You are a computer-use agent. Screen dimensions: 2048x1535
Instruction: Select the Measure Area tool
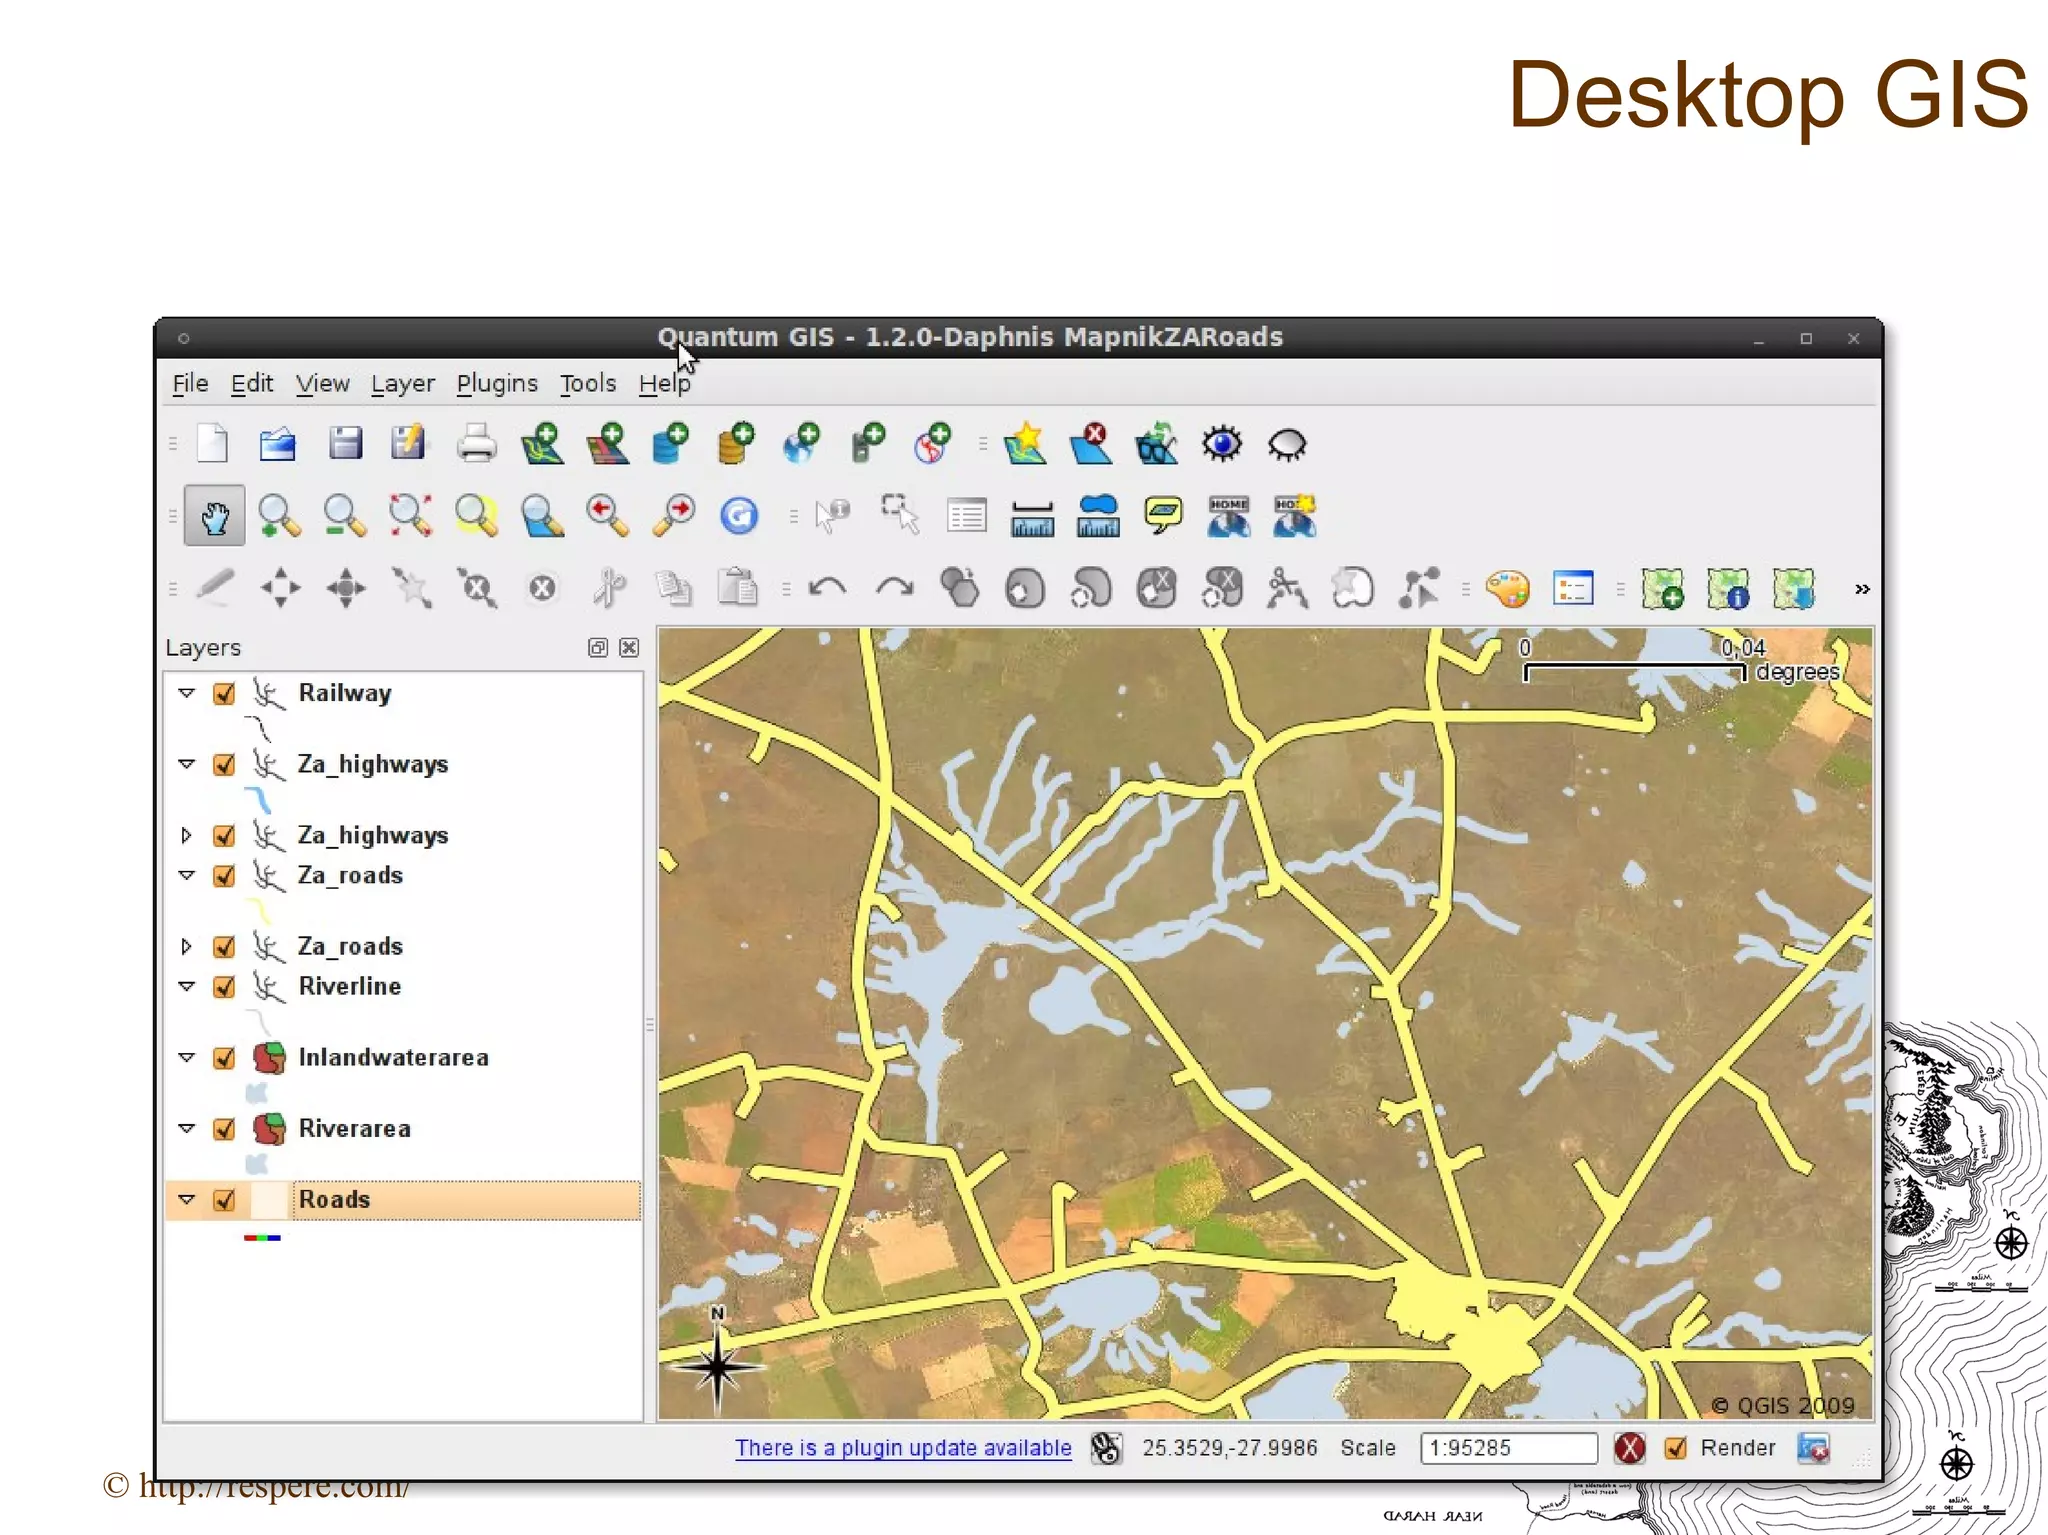coord(1098,516)
